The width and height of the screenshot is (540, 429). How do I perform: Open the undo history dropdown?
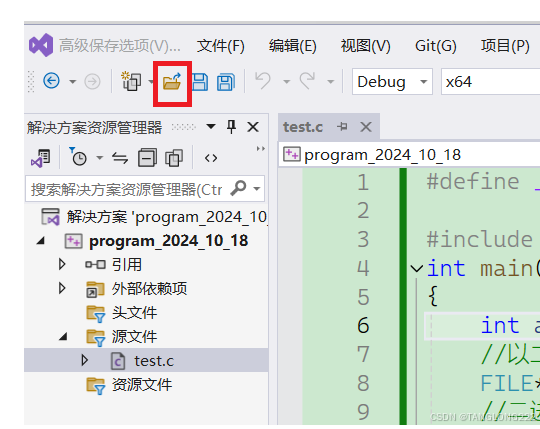click(286, 82)
